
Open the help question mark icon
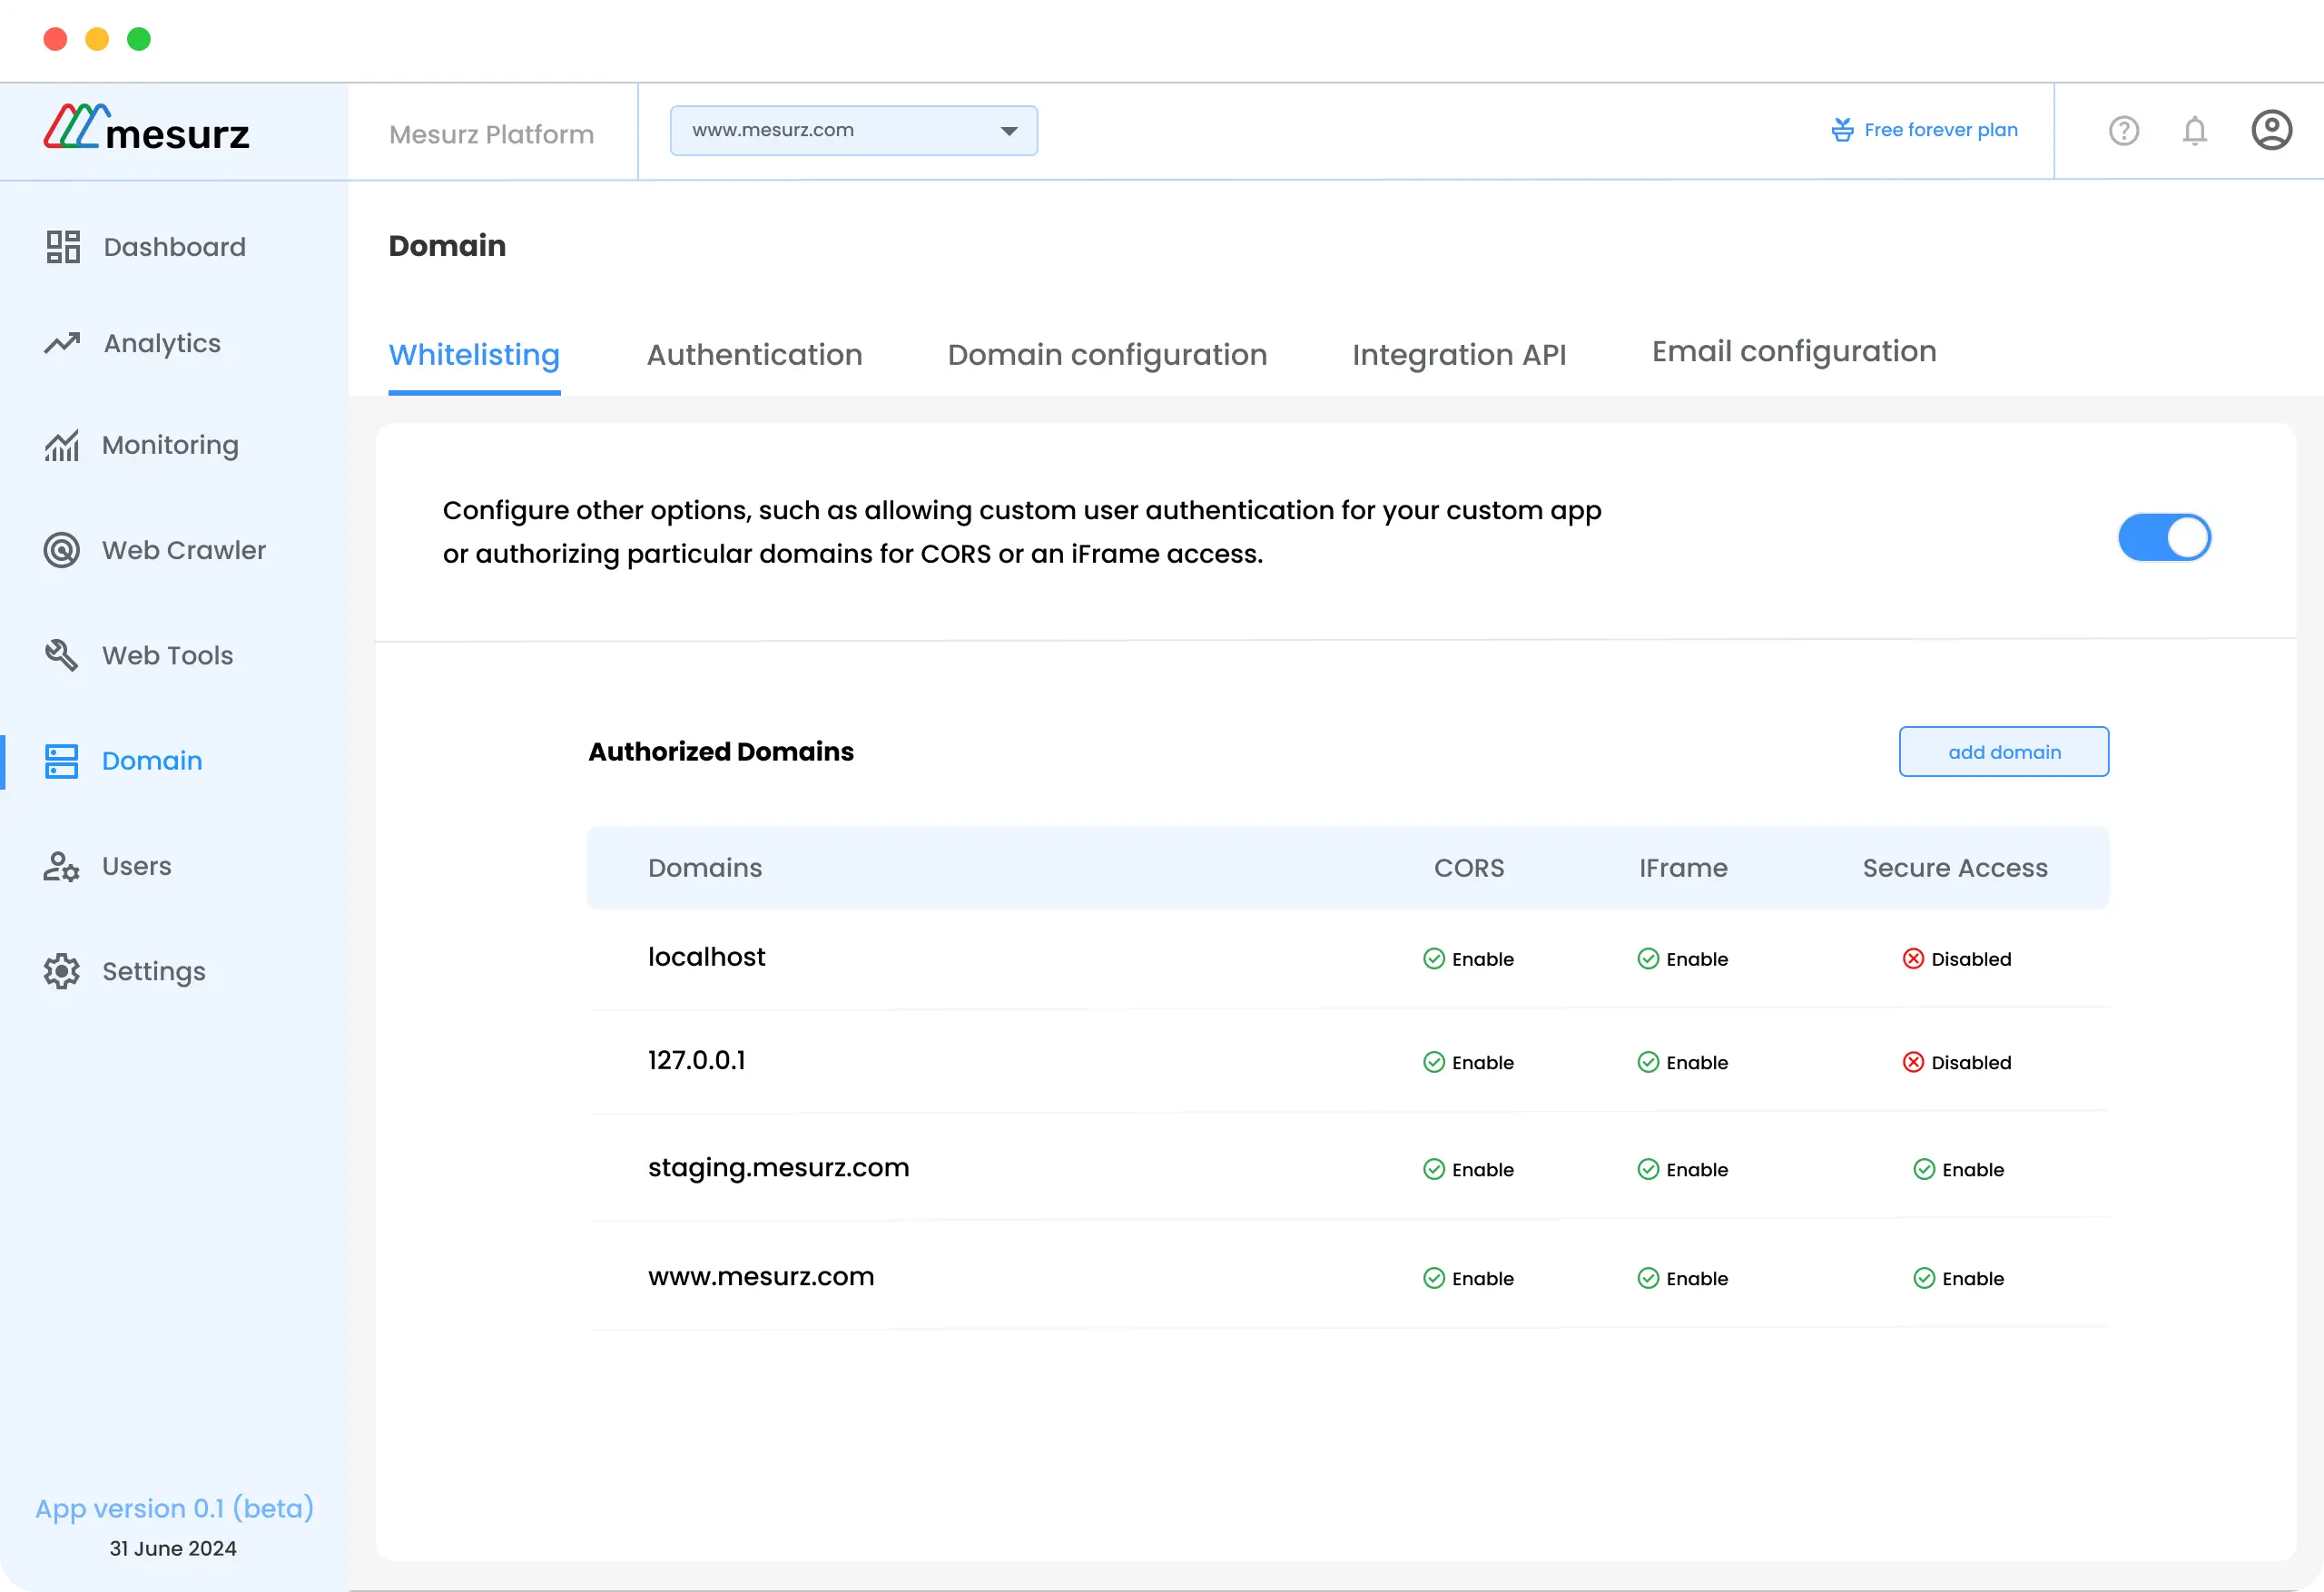point(2124,131)
